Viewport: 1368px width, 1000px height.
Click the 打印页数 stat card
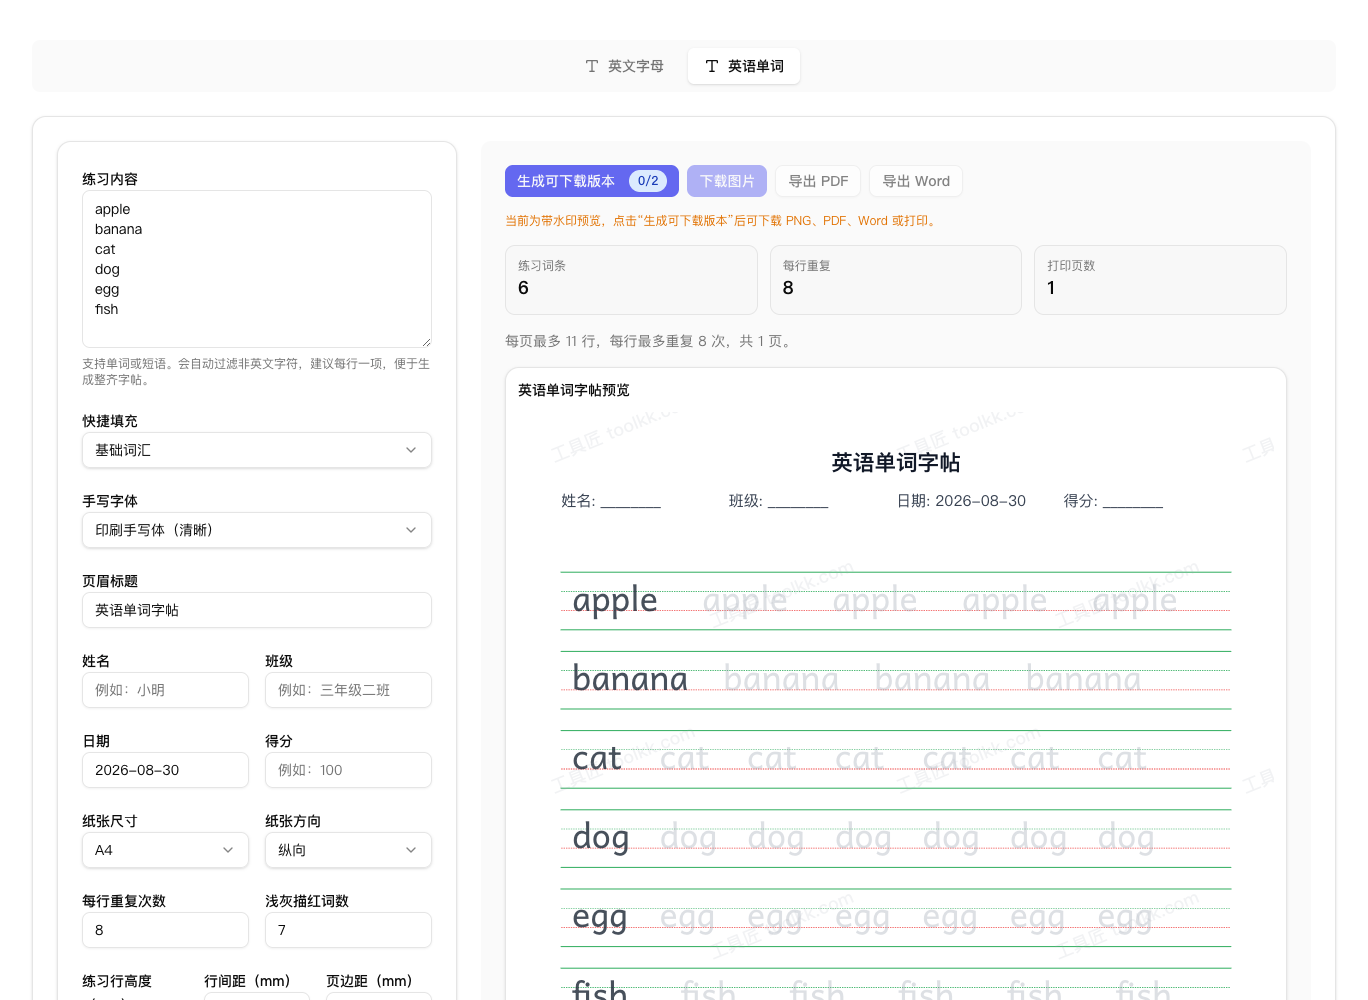click(1160, 280)
